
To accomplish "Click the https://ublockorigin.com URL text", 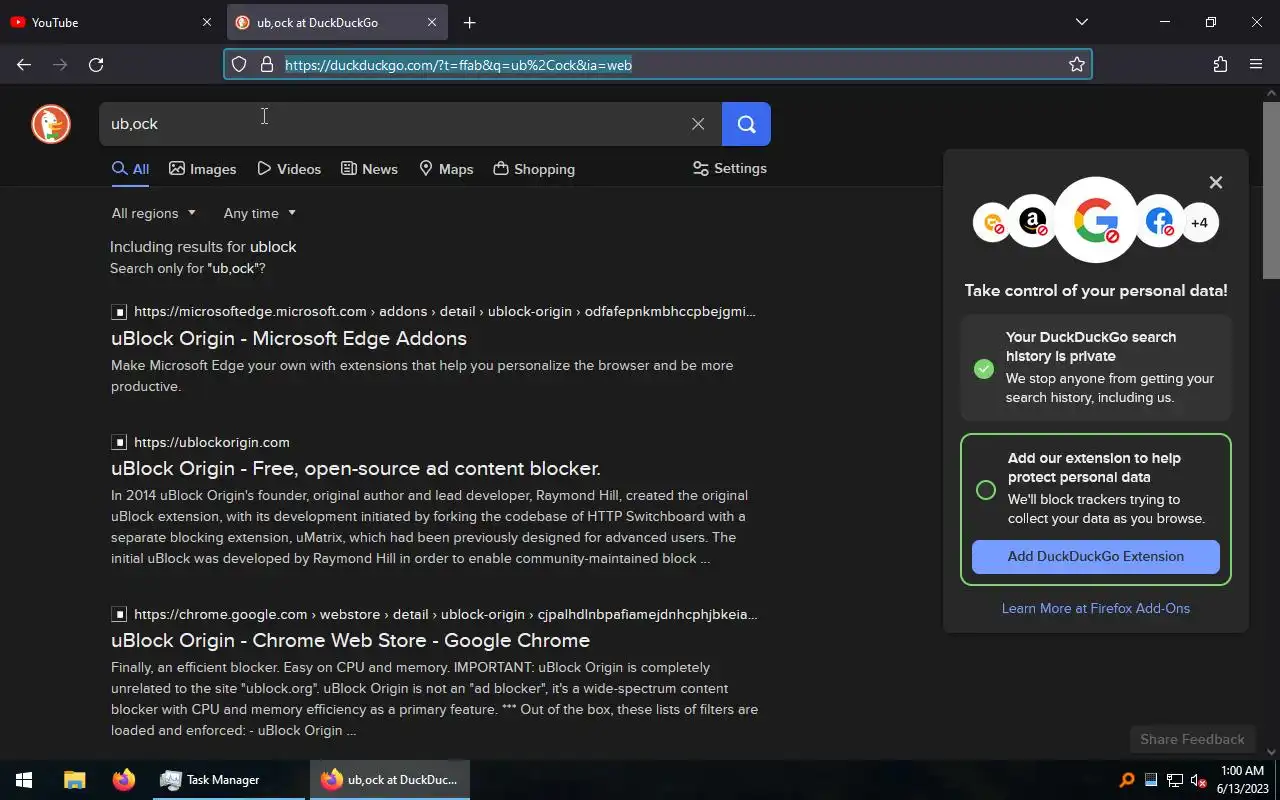I will (212, 442).
